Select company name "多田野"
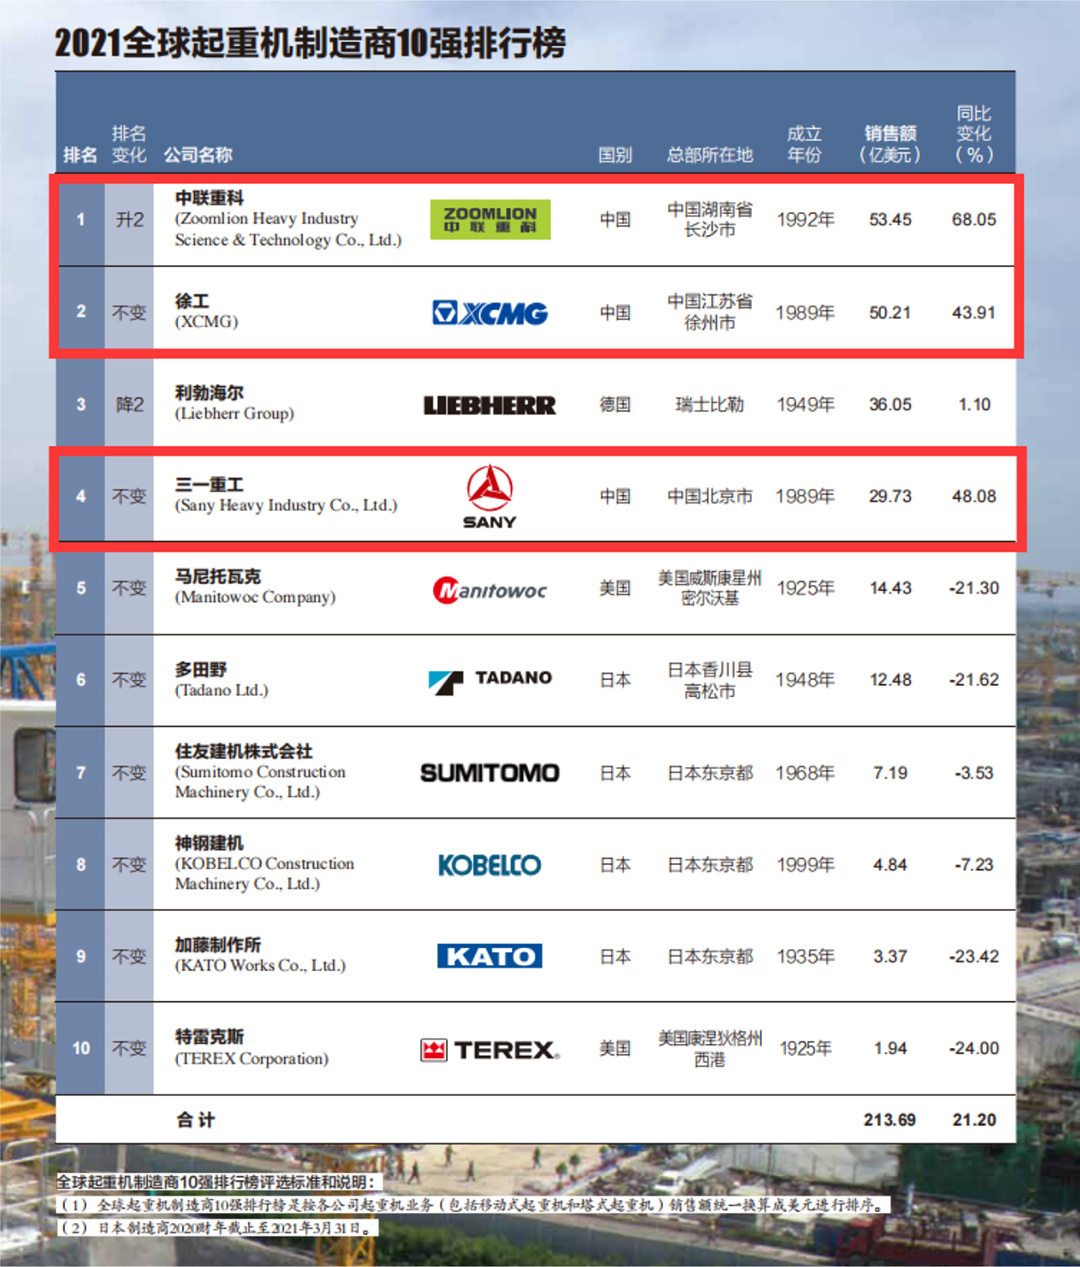This screenshot has height=1267, width=1080. click(201, 669)
